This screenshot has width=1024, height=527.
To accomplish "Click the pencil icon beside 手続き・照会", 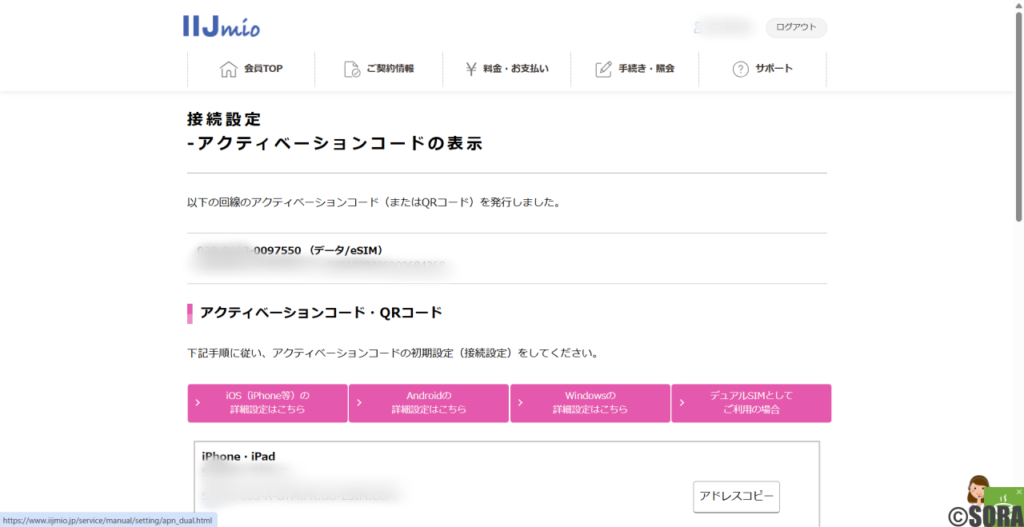I will (x=603, y=69).
